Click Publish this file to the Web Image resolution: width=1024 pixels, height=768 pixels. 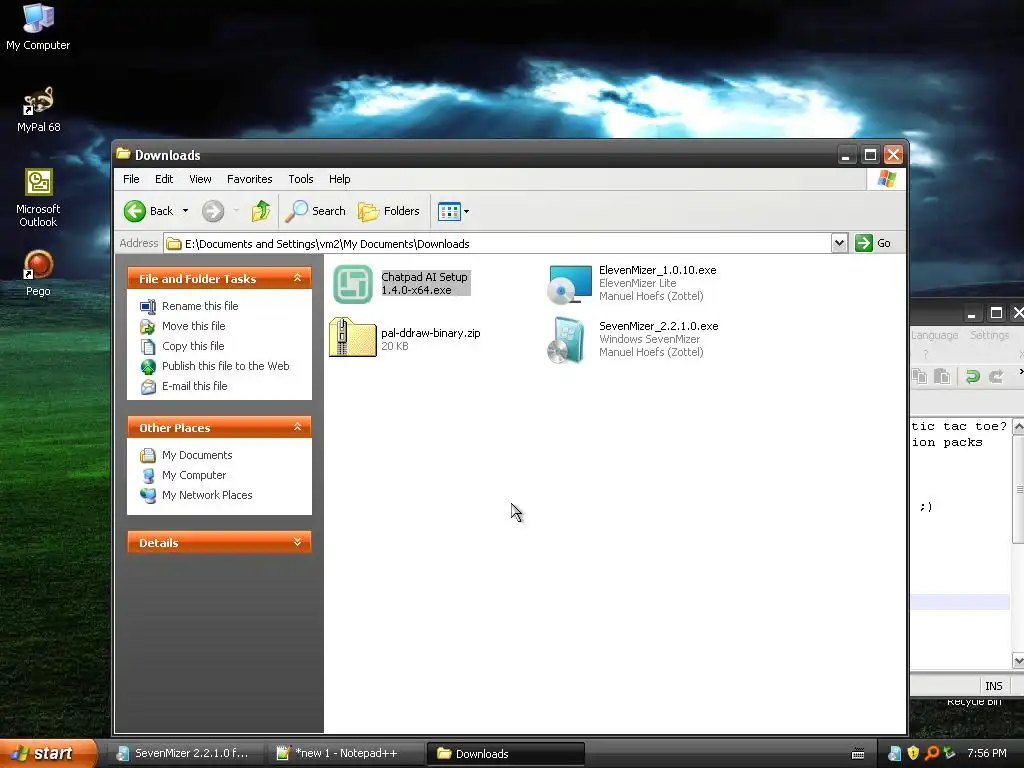pyautogui.click(x=225, y=366)
